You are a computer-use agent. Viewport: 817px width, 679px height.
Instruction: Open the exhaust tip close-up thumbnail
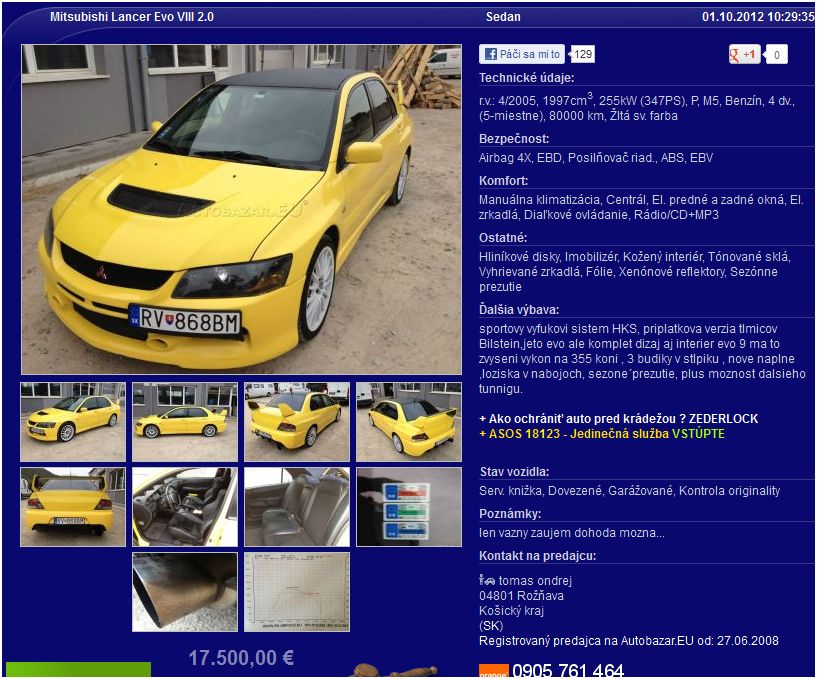[x=185, y=591]
